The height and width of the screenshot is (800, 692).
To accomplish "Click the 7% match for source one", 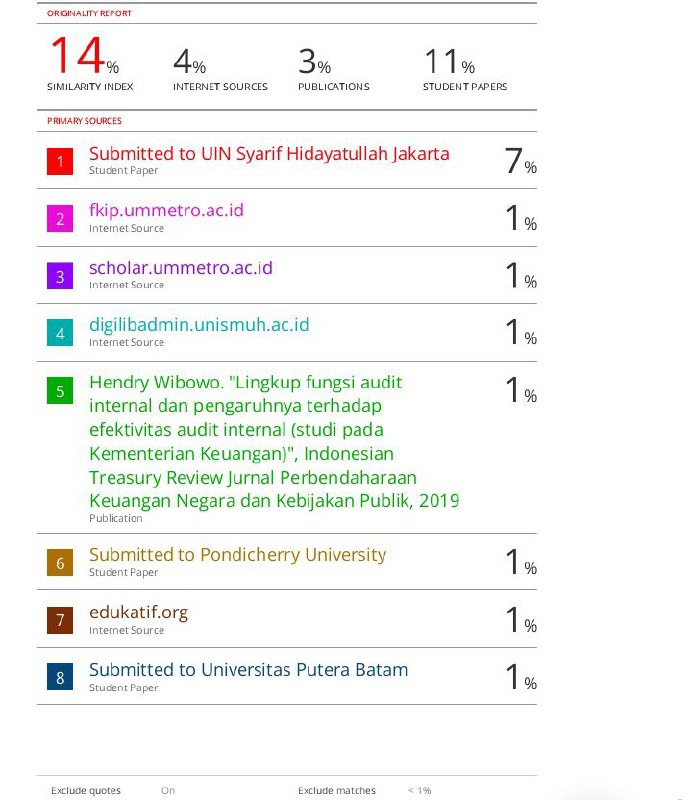I will coord(521,161).
